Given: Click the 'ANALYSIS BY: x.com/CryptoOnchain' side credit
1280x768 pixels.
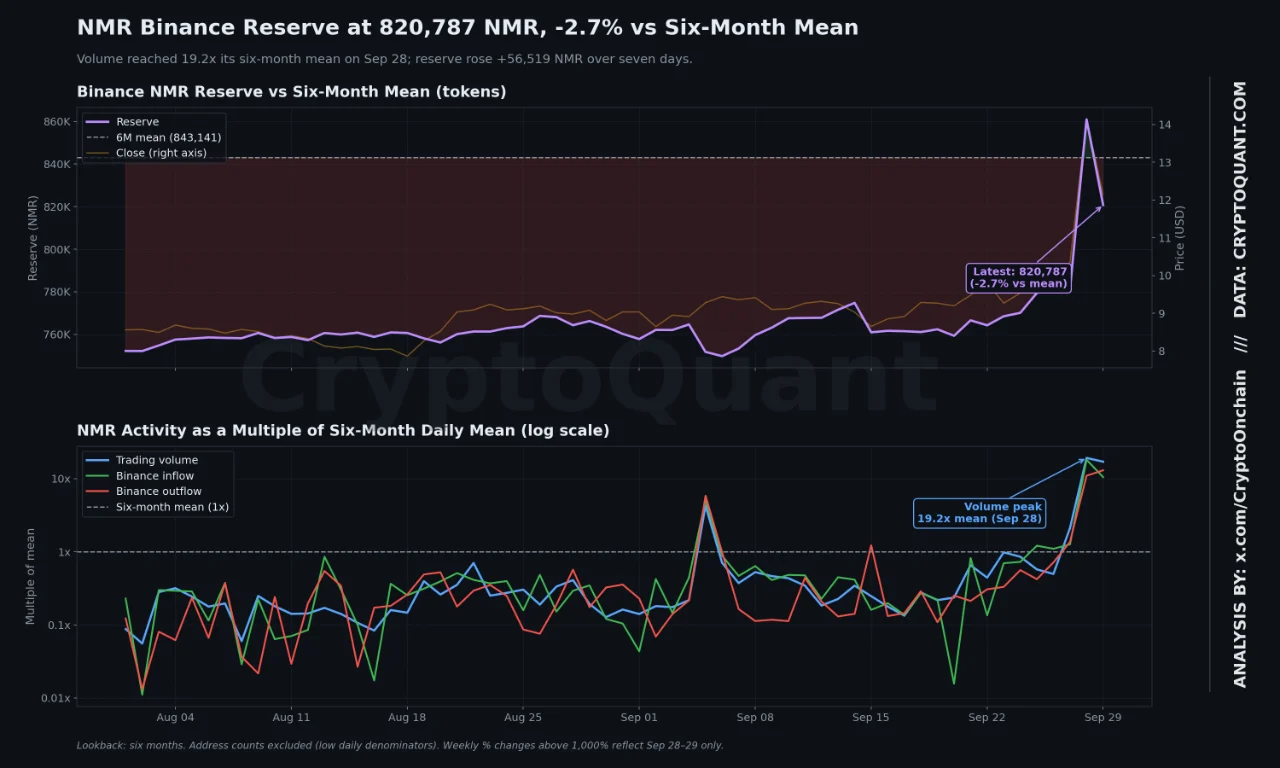Looking at the screenshot, I should click(1240, 529).
